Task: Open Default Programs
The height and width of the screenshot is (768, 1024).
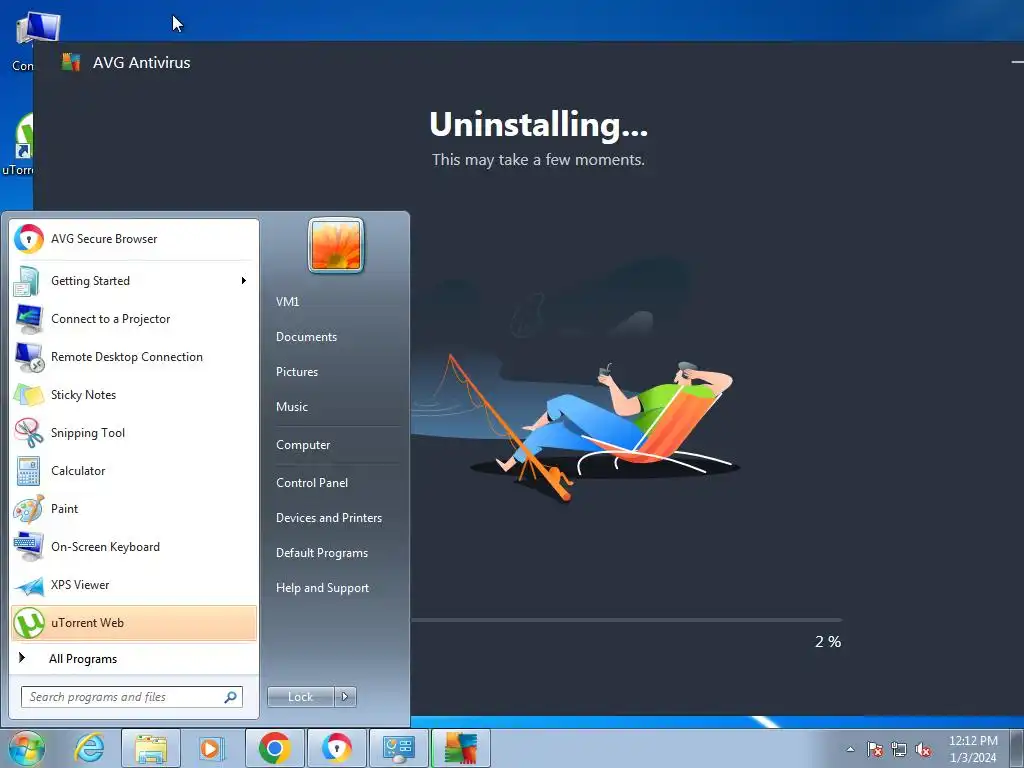Action: [x=322, y=553]
